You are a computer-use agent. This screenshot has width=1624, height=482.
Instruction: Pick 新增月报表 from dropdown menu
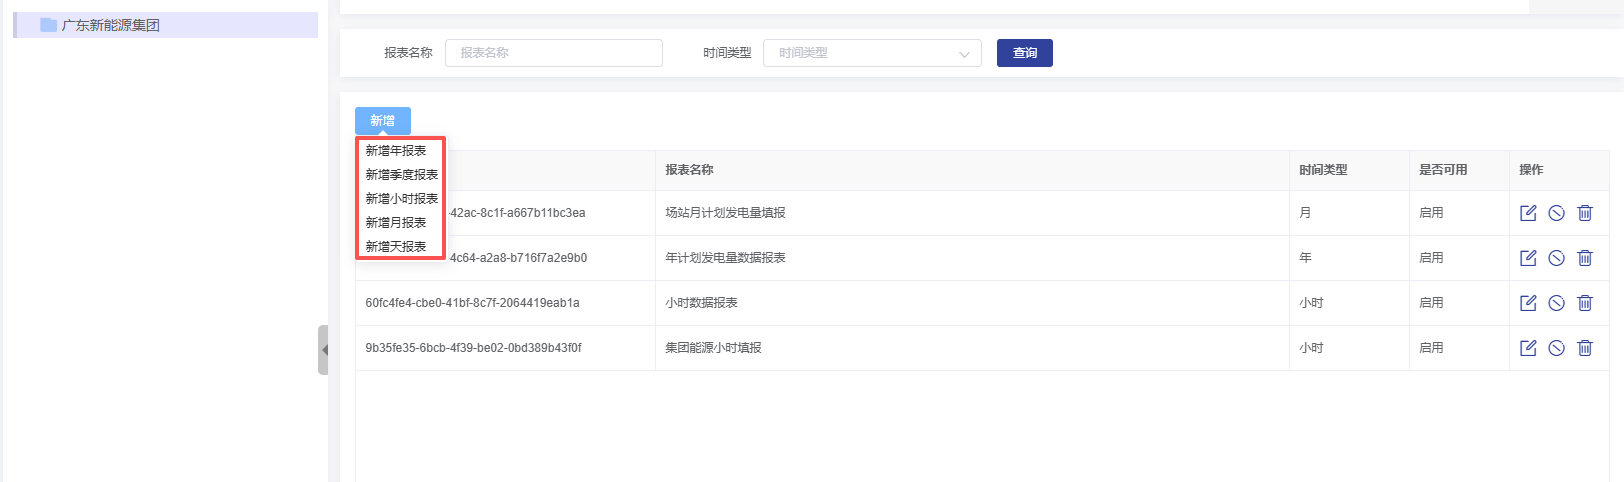tap(396, 223)
